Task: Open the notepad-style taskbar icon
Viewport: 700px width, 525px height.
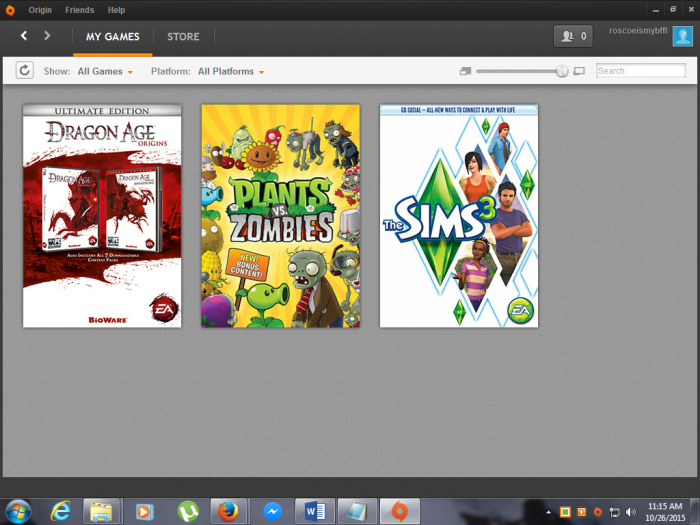Action: click(x=357, y=512)
